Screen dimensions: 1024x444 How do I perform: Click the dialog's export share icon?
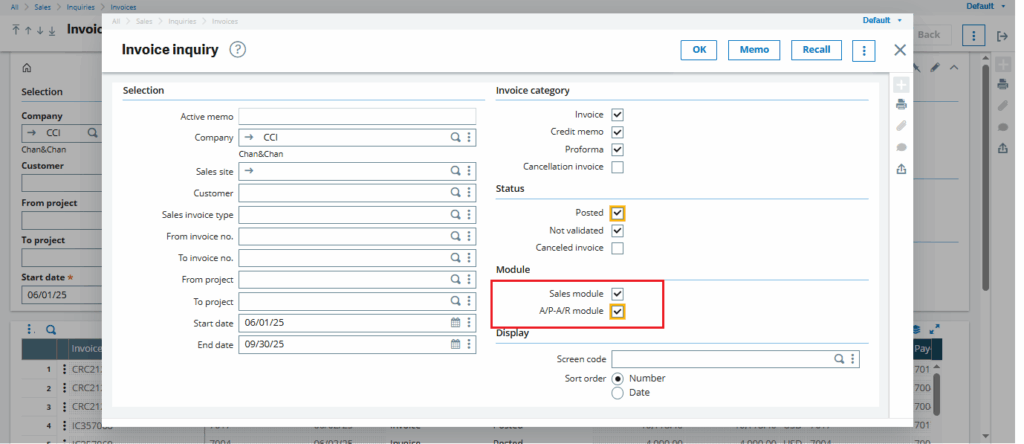point(901,169)
